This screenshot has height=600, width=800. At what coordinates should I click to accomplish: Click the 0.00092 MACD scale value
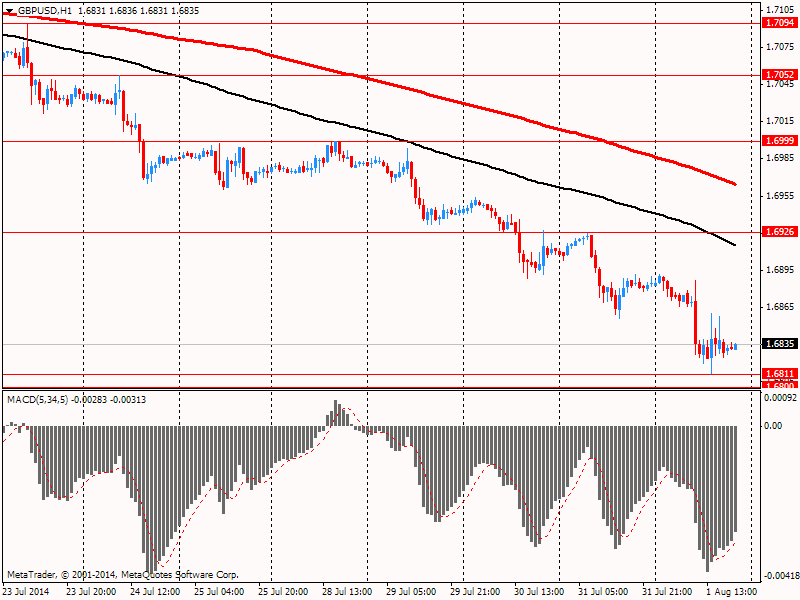[x=780, y=397]
